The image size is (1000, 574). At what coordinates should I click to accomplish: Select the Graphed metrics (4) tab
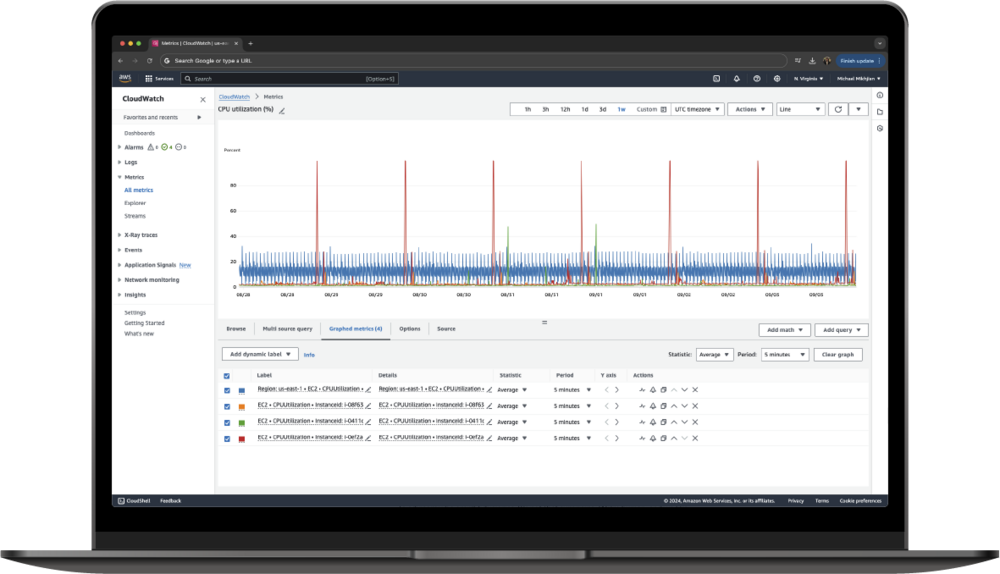coord(355,329)
